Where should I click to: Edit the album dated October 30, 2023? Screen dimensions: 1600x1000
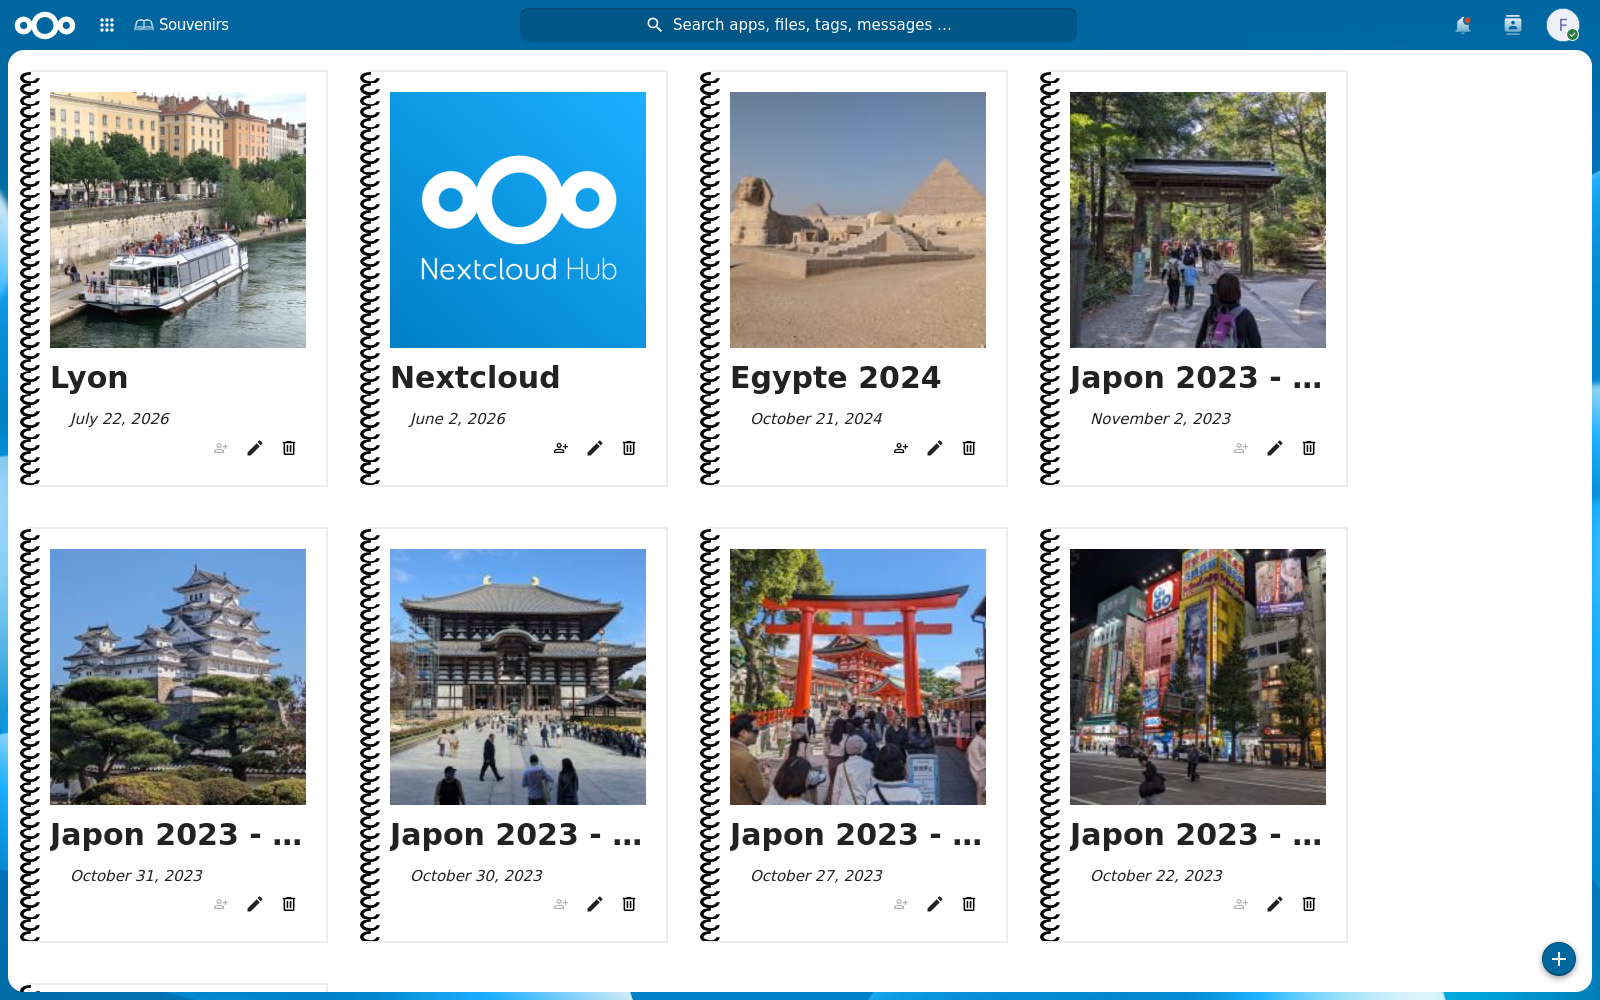point(595,904)
